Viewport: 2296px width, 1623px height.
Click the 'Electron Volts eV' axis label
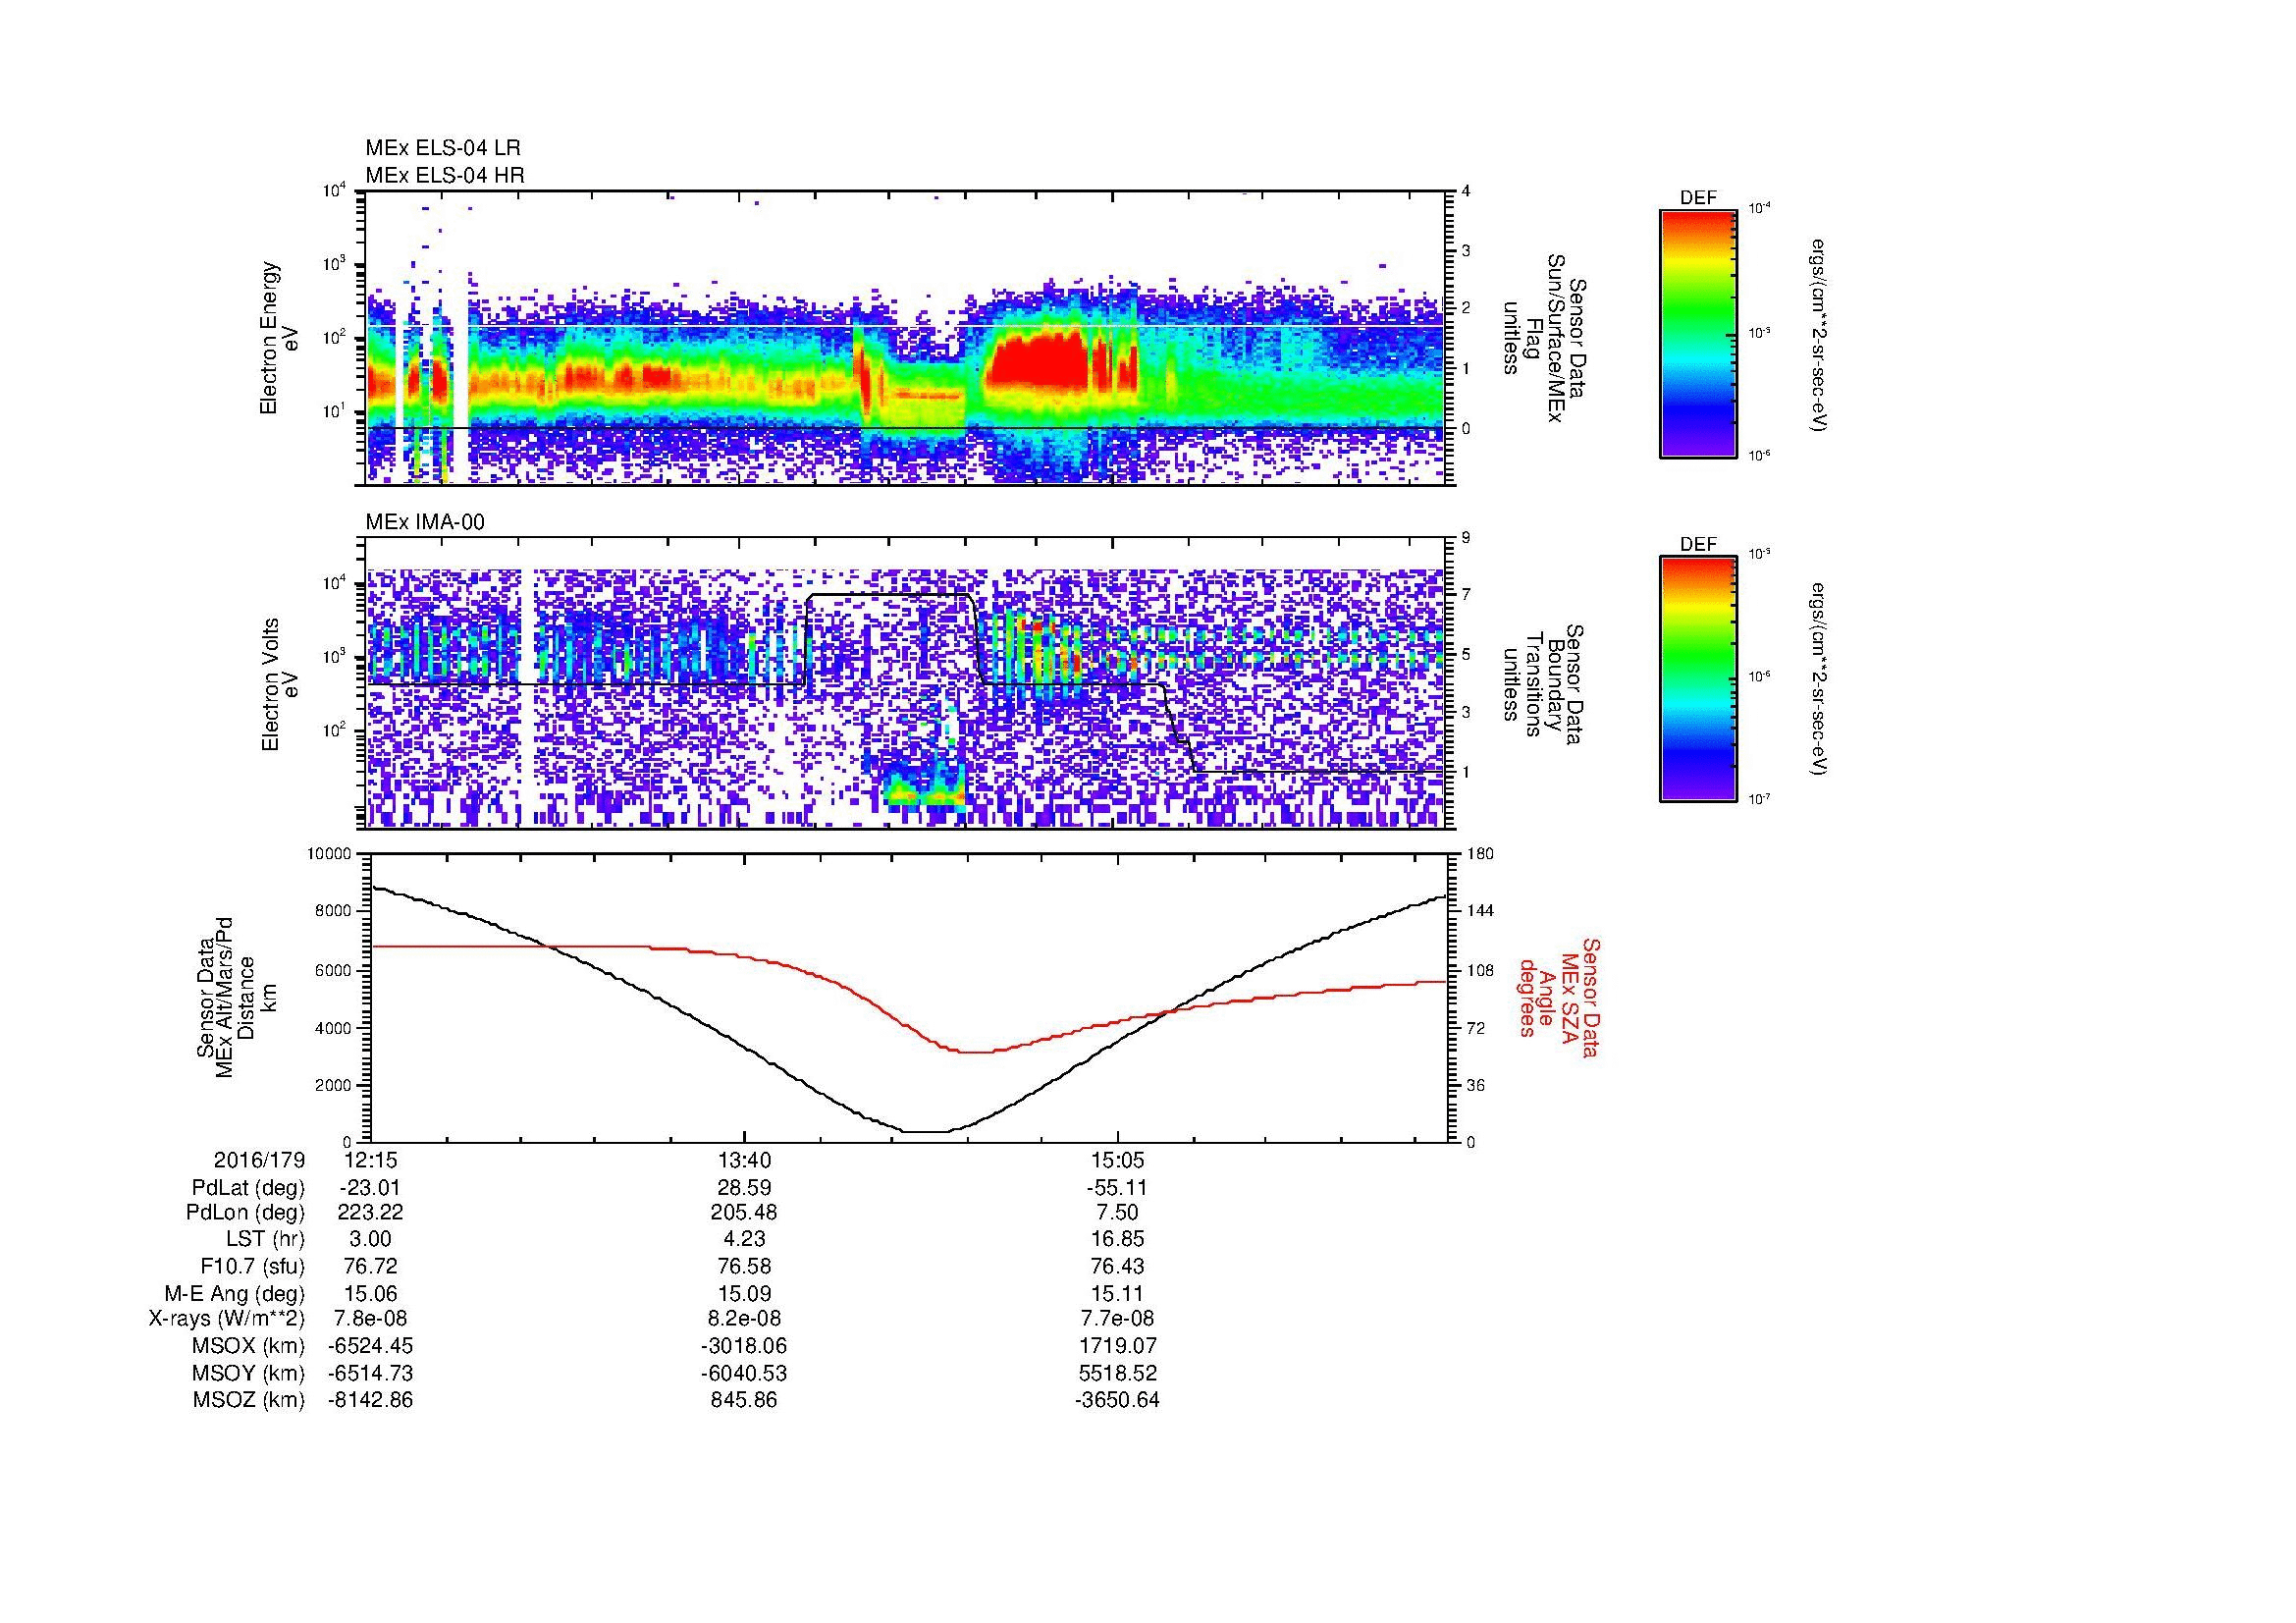[x=280, y=684]
